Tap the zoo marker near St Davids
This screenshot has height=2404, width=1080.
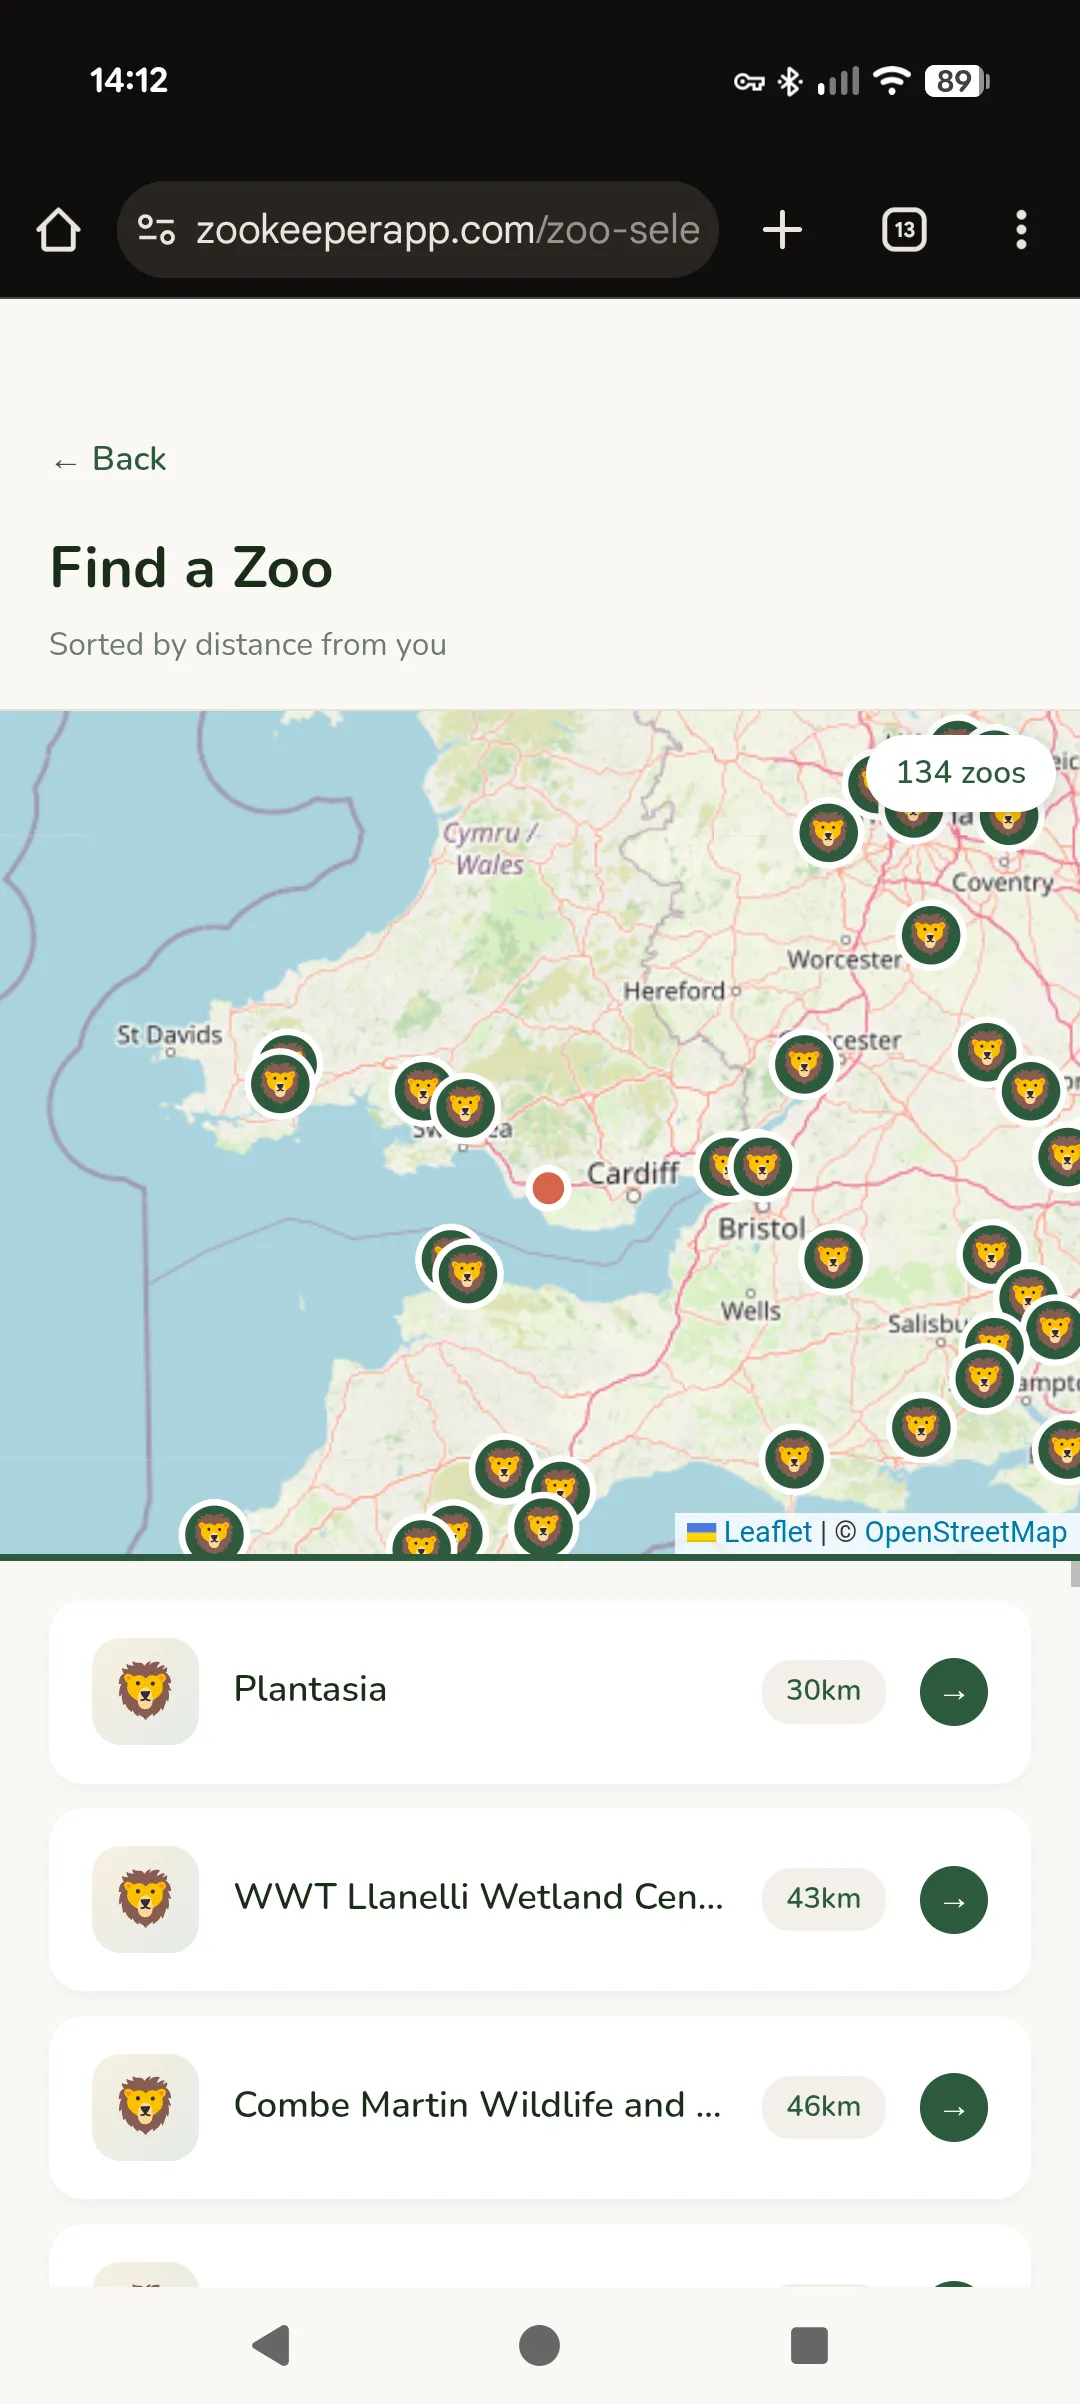[x=280, y=1084]
